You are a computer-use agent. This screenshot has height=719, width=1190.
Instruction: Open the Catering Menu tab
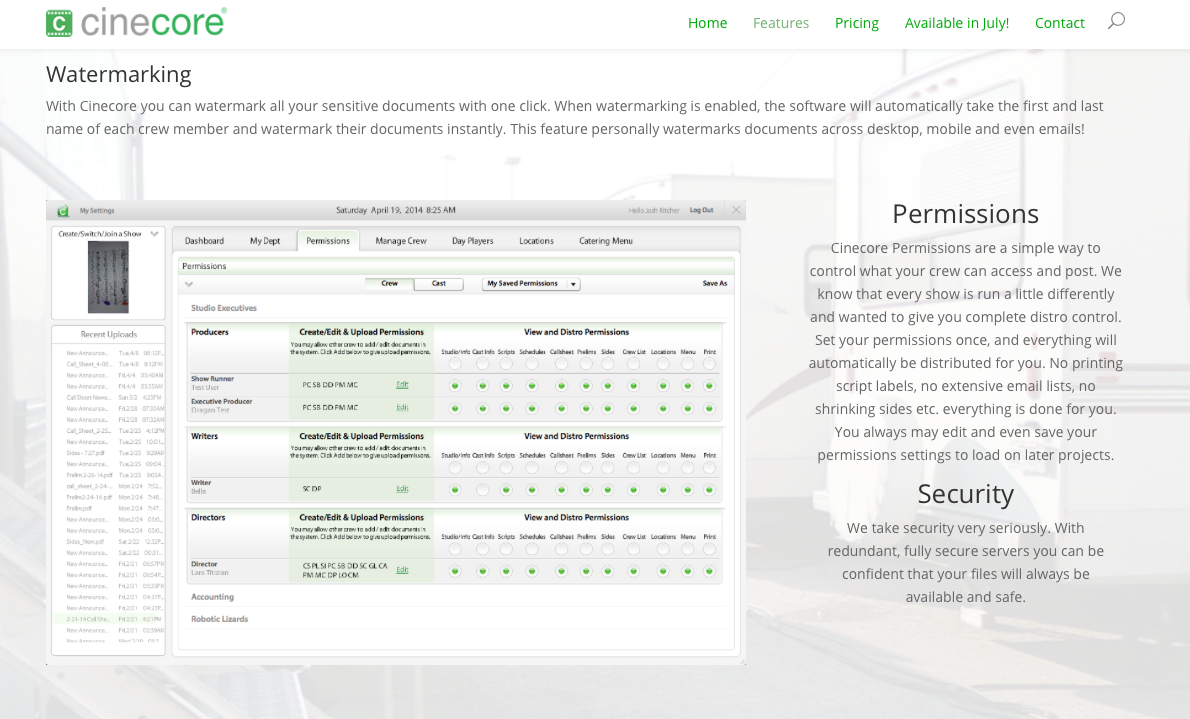606,241
